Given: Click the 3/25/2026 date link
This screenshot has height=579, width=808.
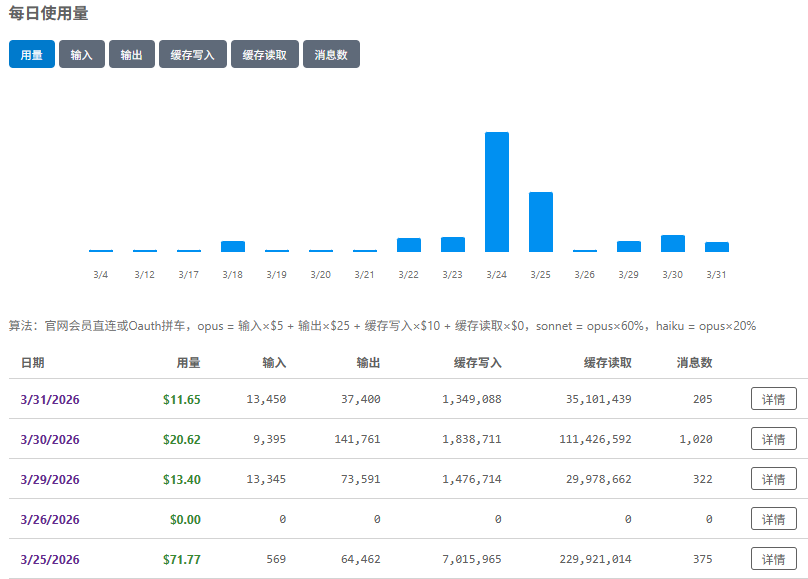Looking at the screenshot, I should pos(50,559).
